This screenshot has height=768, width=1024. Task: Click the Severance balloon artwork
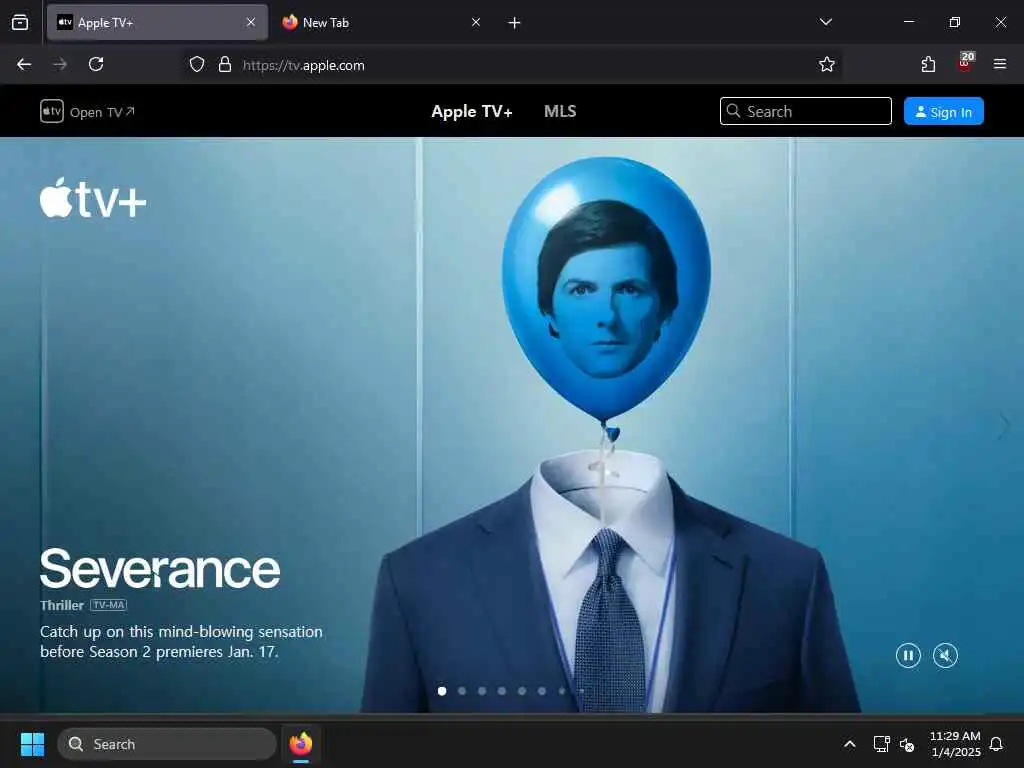(607, 291)
